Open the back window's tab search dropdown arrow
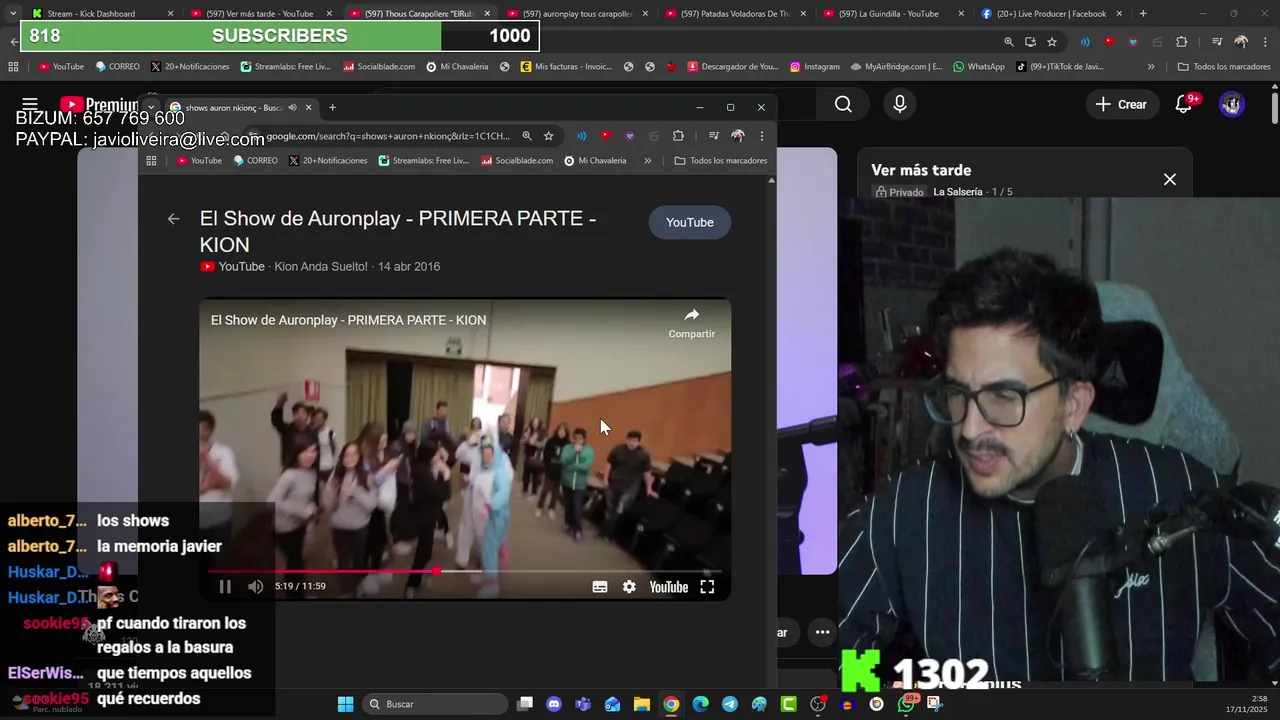The width and height of the screenshot is (1280, 720). point(12,14)
